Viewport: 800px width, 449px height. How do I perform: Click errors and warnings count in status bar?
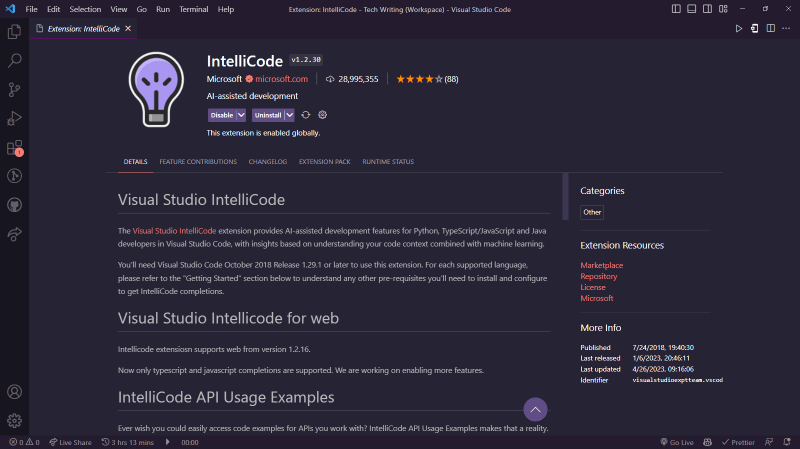coord(24,442)
